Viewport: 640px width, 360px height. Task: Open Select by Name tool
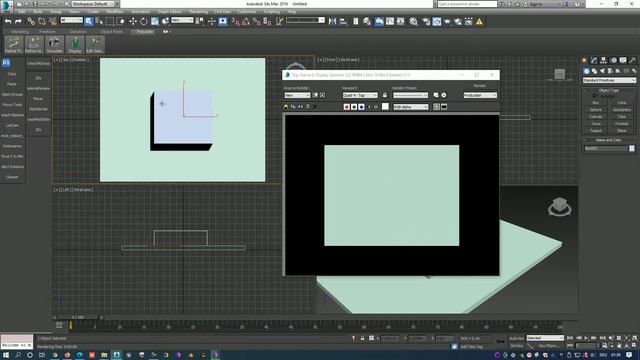[x=99, y=21]
